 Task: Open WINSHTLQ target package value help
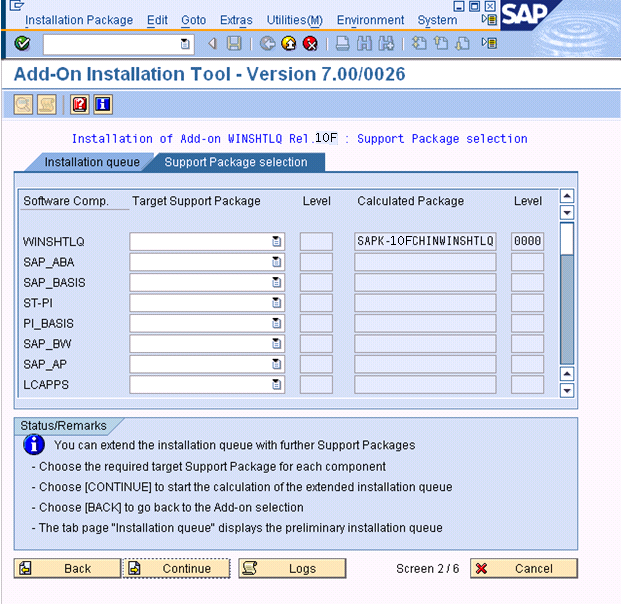pos(276,241)
